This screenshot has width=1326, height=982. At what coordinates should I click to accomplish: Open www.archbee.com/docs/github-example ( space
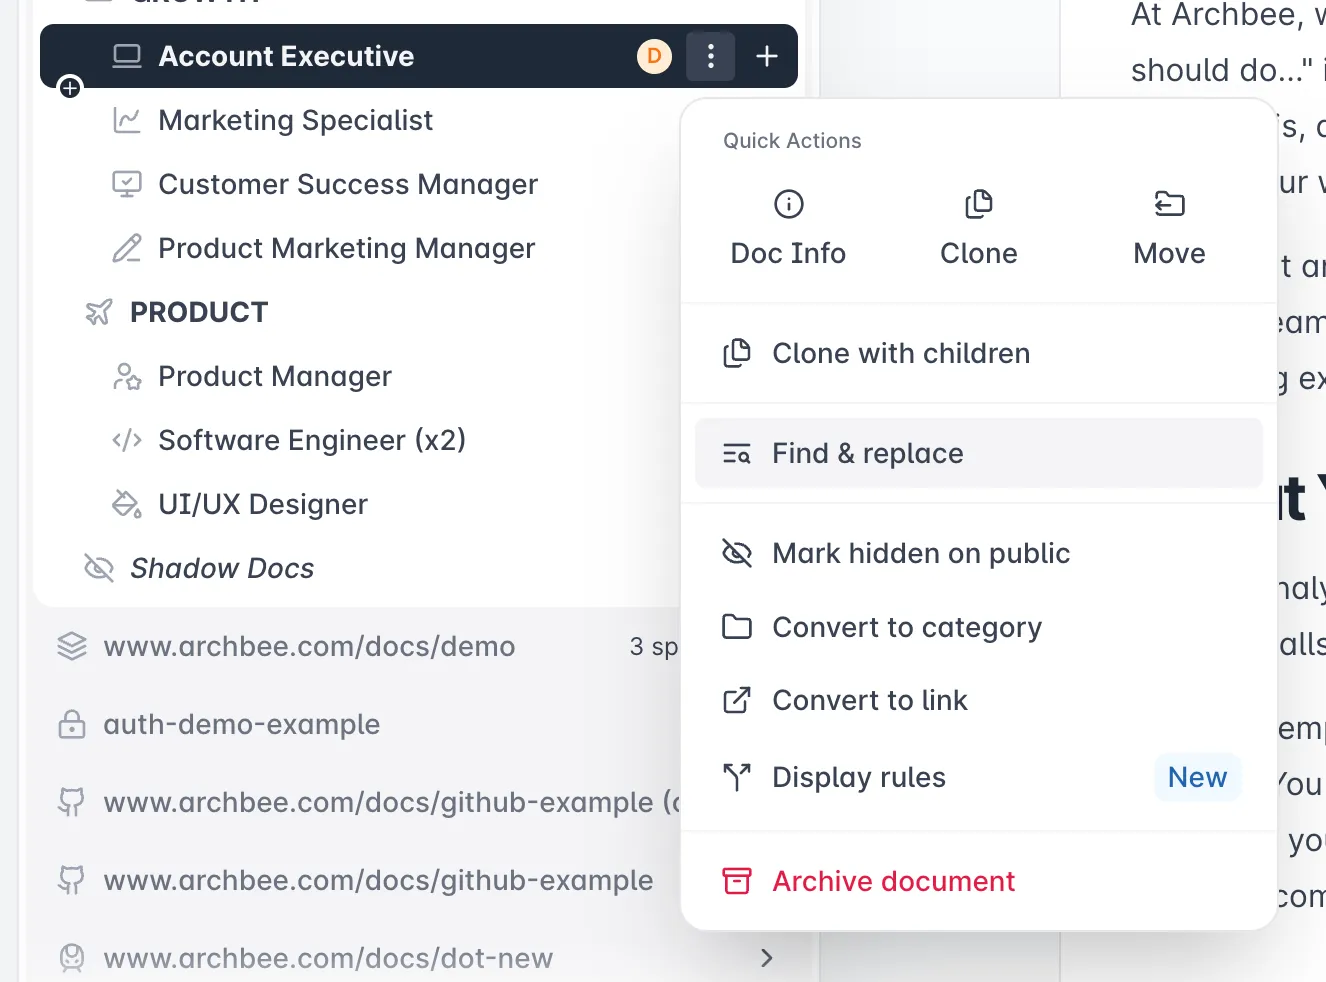pos(392,802)
